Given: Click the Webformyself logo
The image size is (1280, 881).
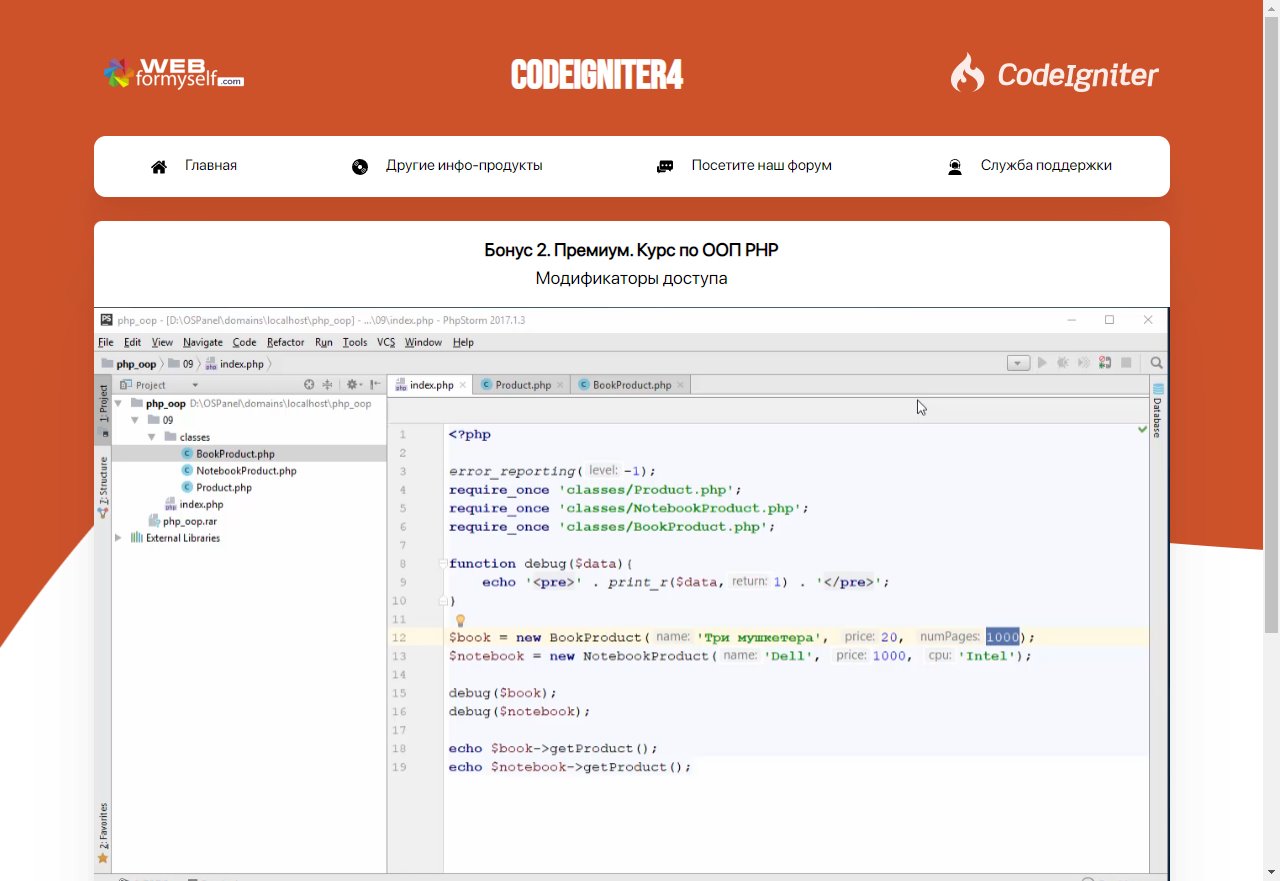Looking at the screenshot, I should [173, 73].
